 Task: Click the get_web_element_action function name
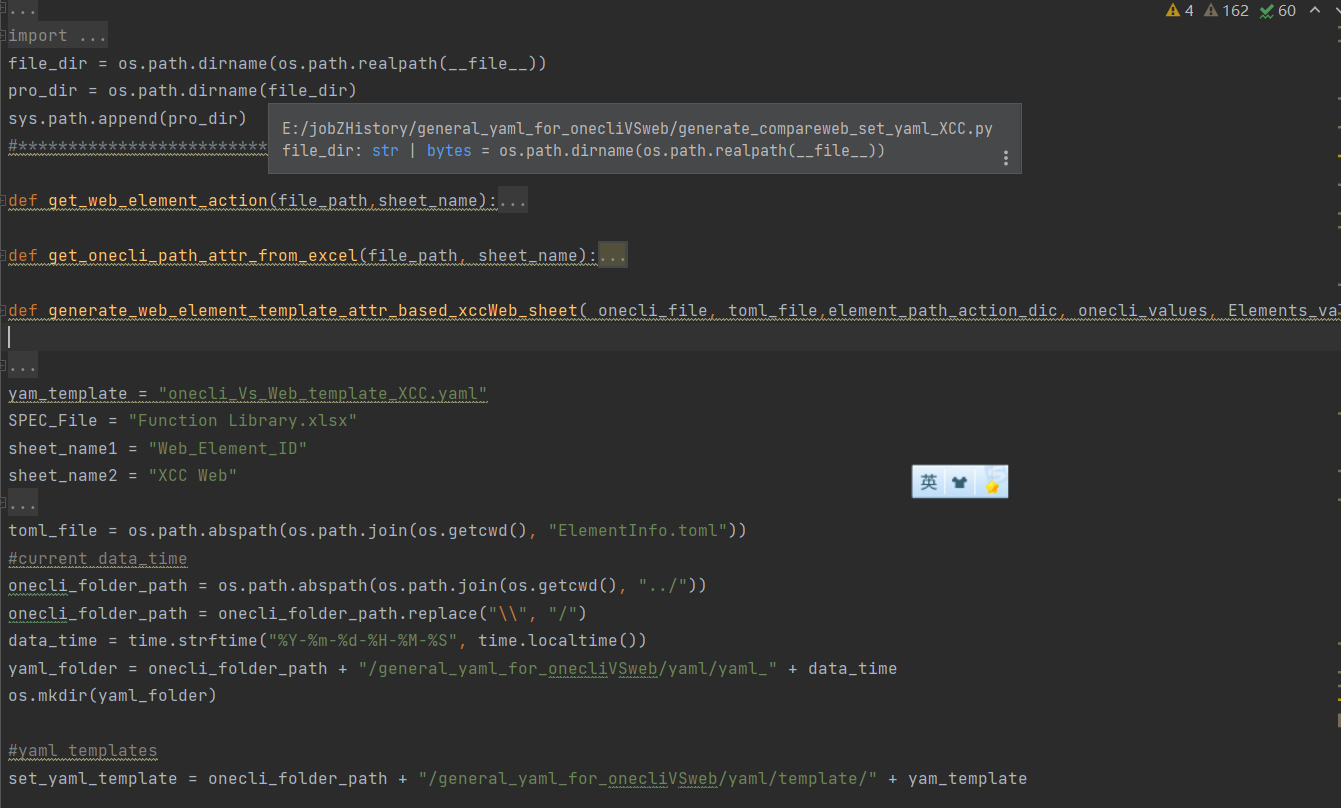[x=158, y=201]
